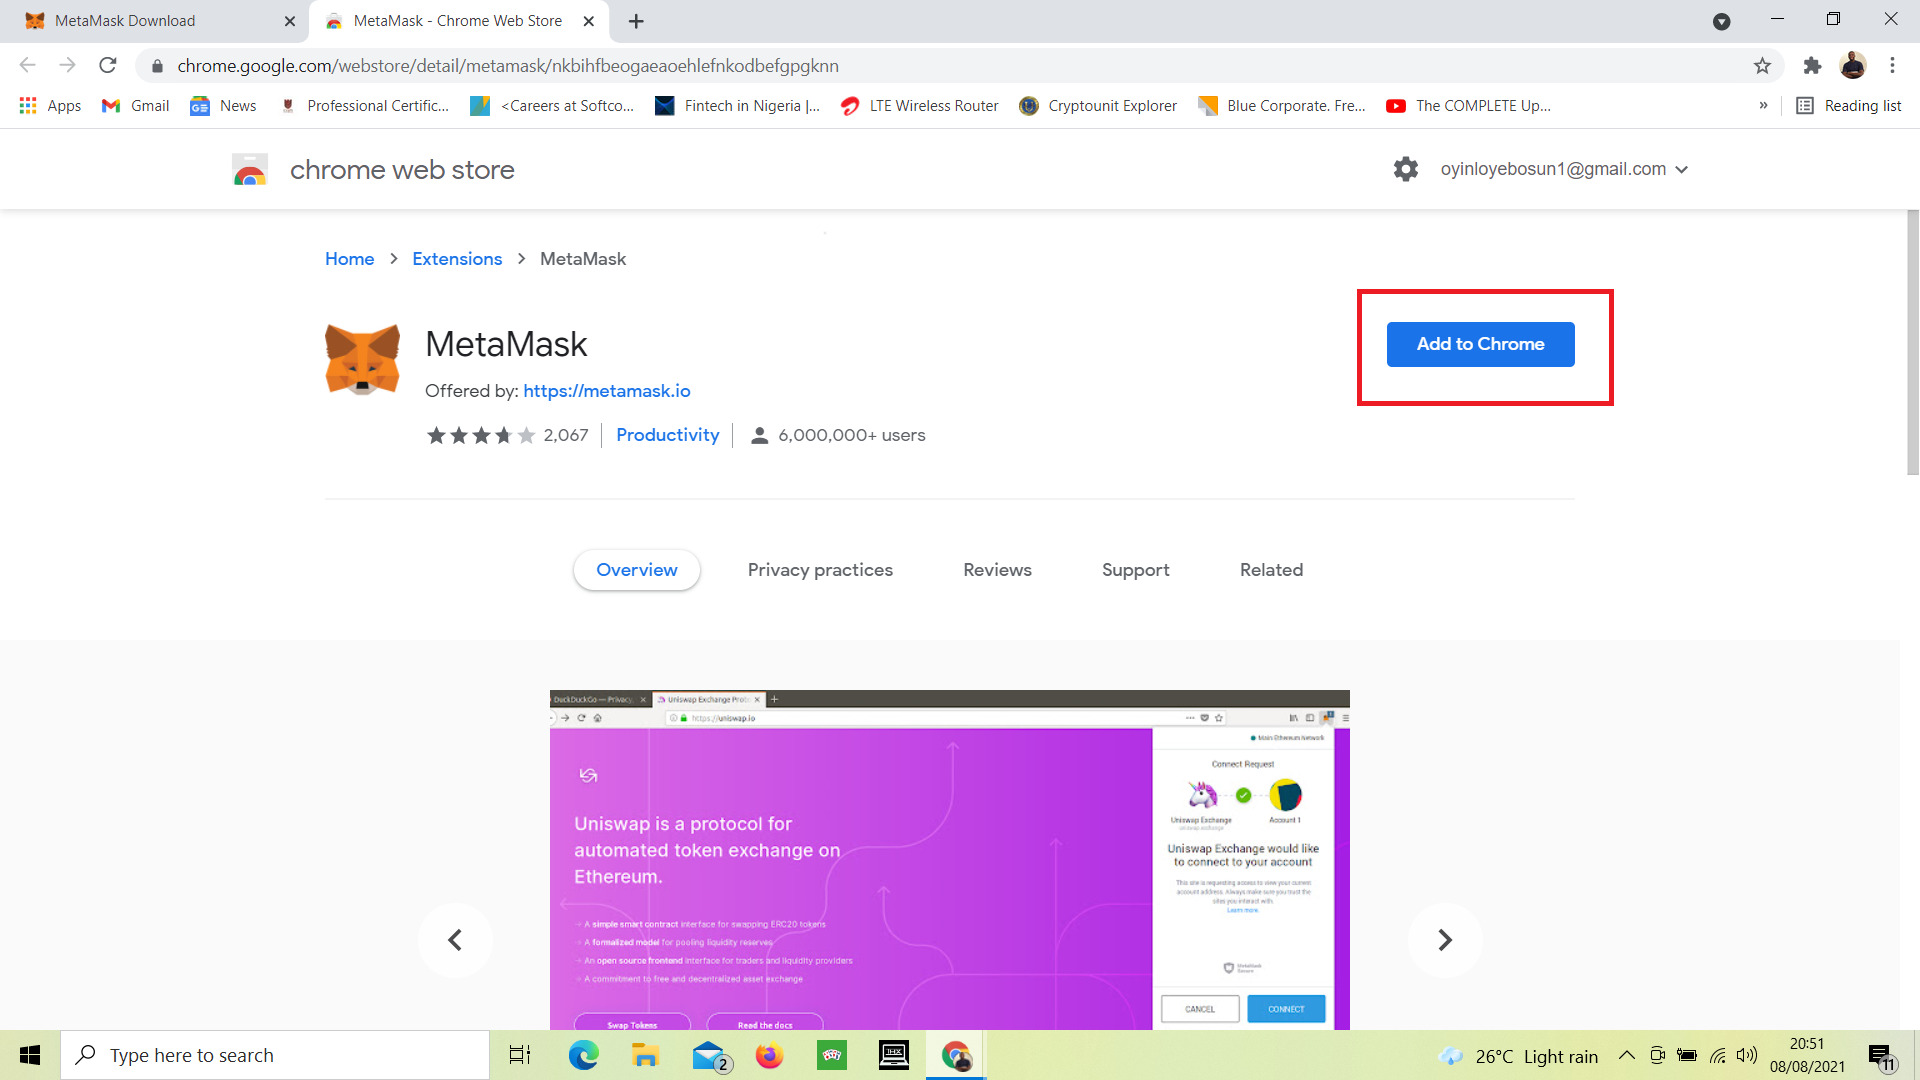Open the LTE Wireless Router bookmark
Viewport: 1920px width, 1080px height.
tap(919, 106)
